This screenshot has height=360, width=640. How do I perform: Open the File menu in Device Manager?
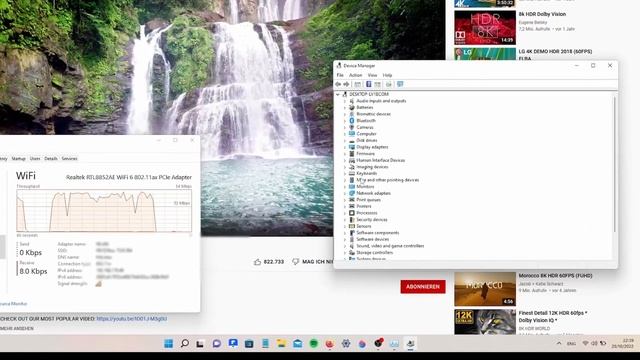tap(340, 75)
